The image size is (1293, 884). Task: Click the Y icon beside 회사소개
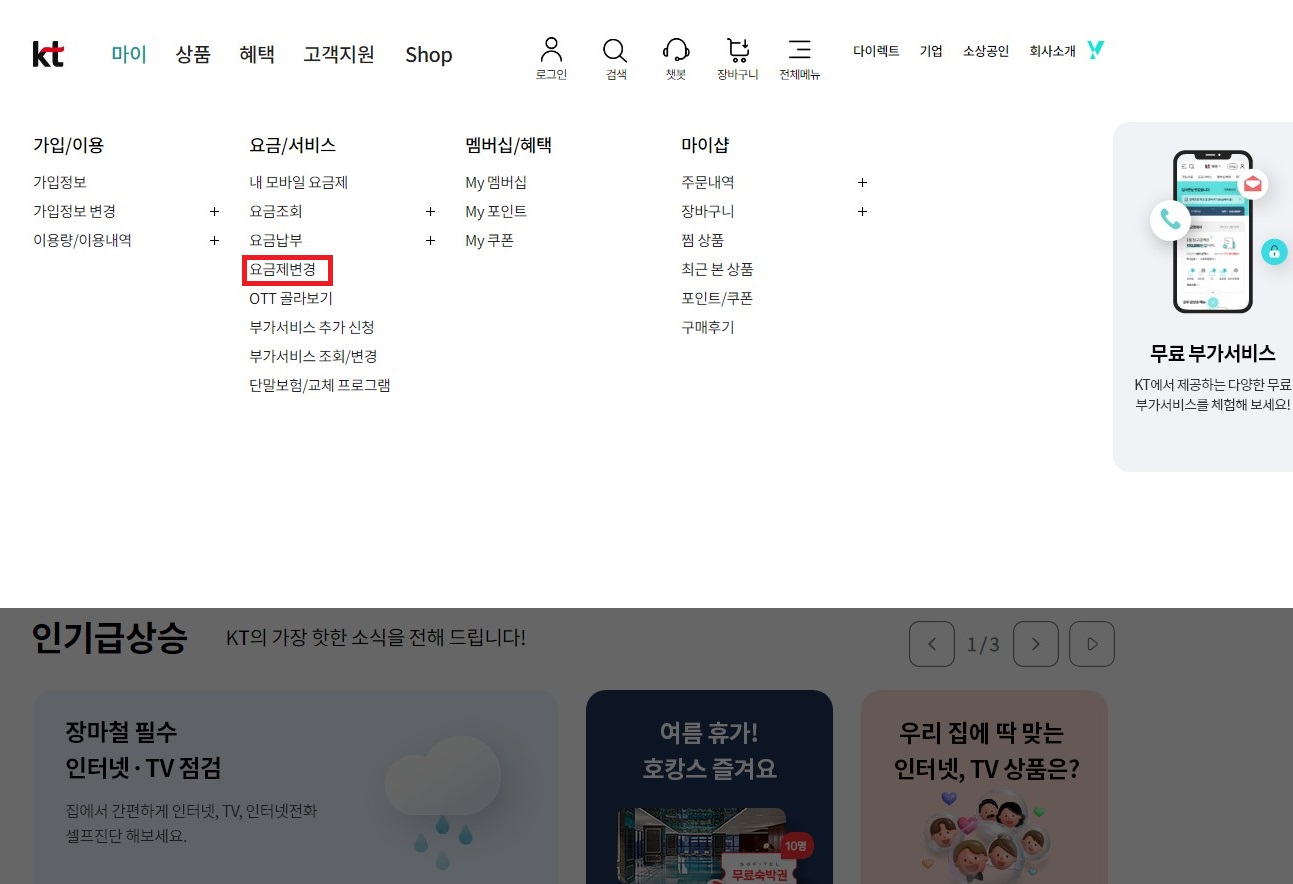[1095, 50]
